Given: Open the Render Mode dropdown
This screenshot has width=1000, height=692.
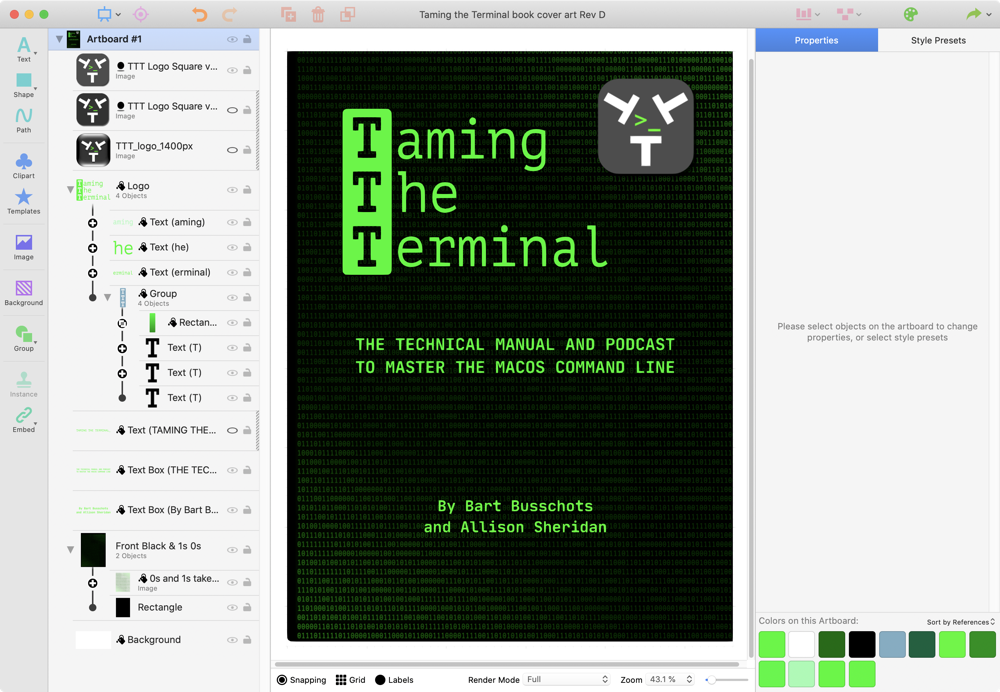Looking at the screenshot, I should pyautogui.click(x=567, y=680).
